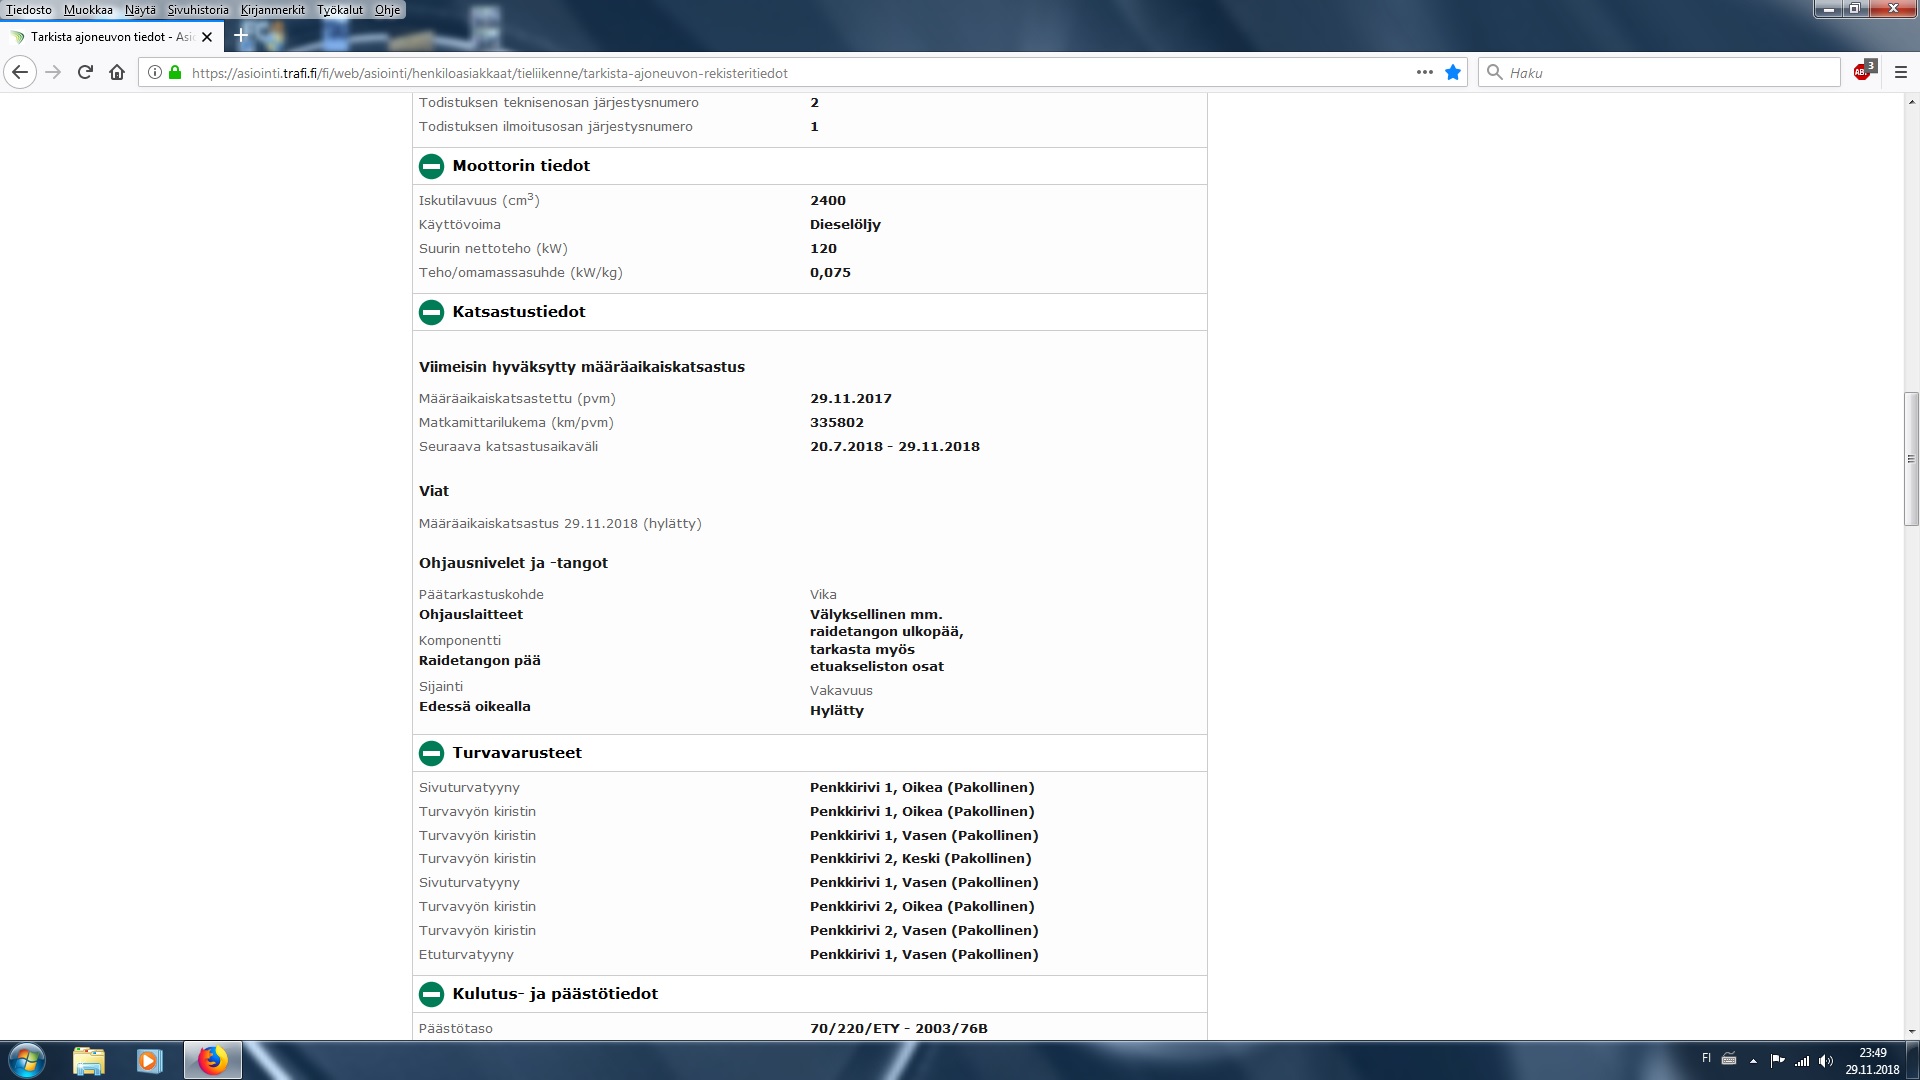The image size is (1920, 1080).
Task: Collapse Kulutus- ja päästötiedot section
Action: (x=431, y=994)
